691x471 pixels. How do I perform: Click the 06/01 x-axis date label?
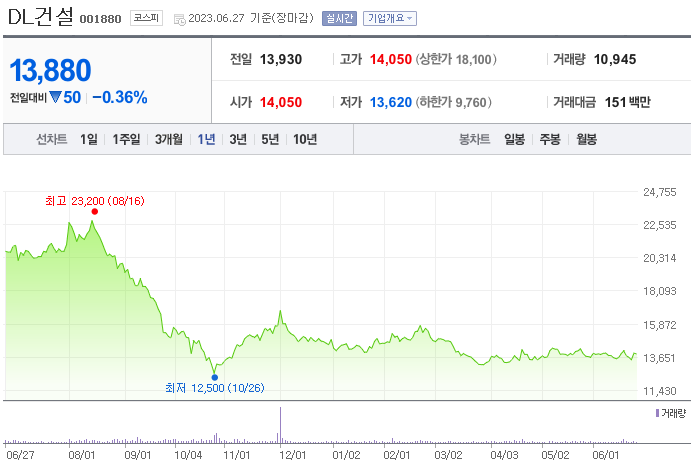[x=606, y=455]
